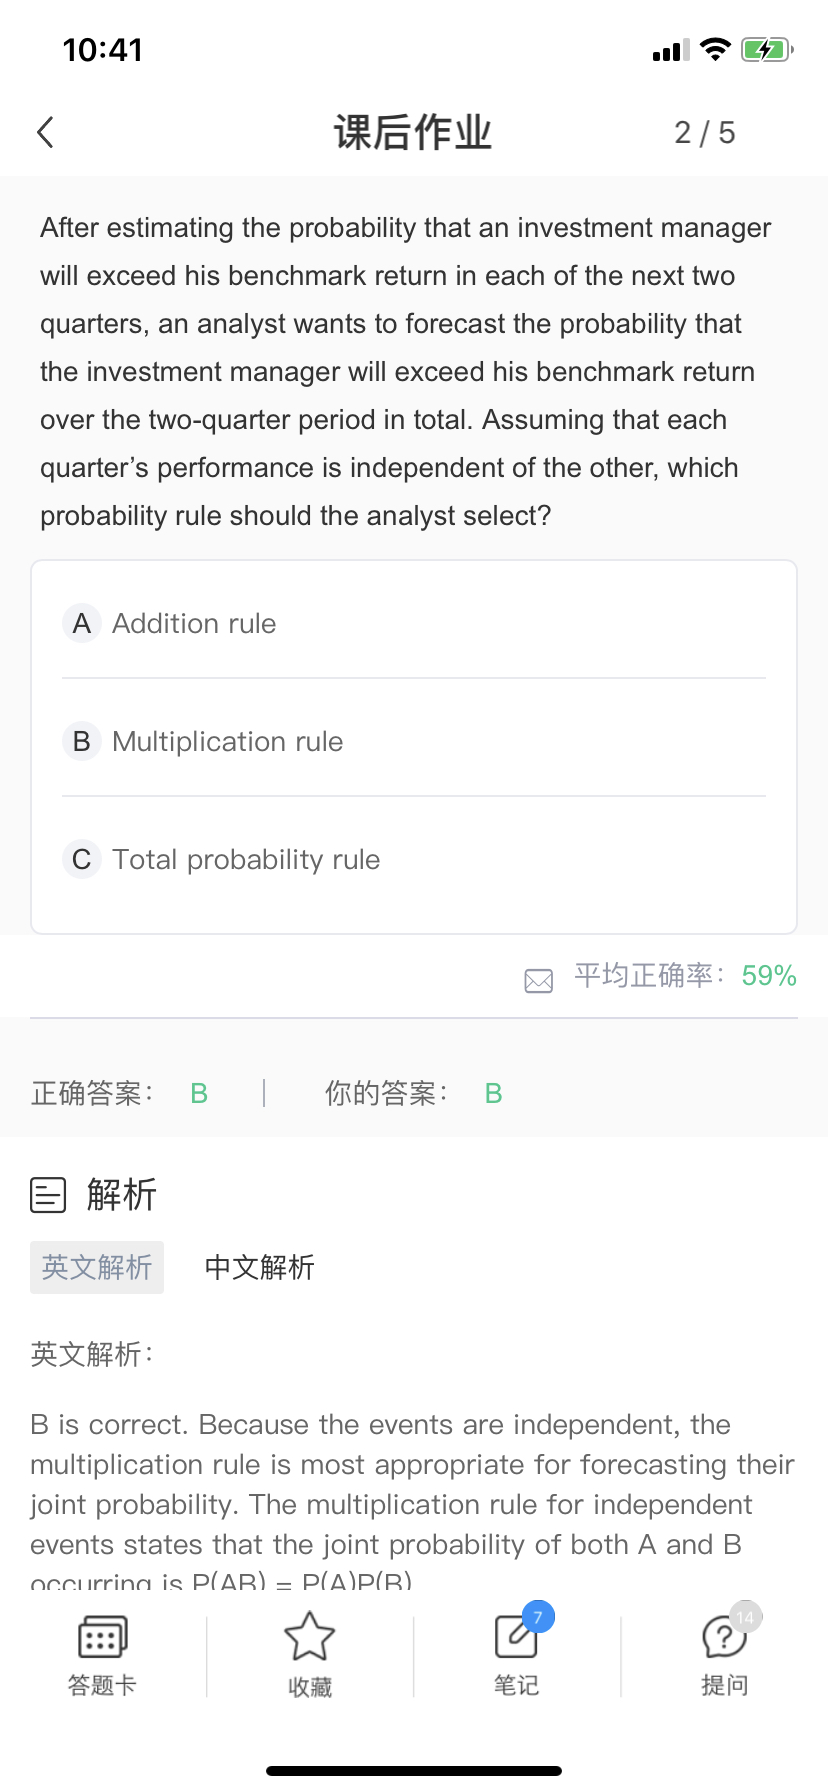The height and width of the screenshot is (1792, 828).
Task: Select option A Addition rule
Action: point(414,623)
